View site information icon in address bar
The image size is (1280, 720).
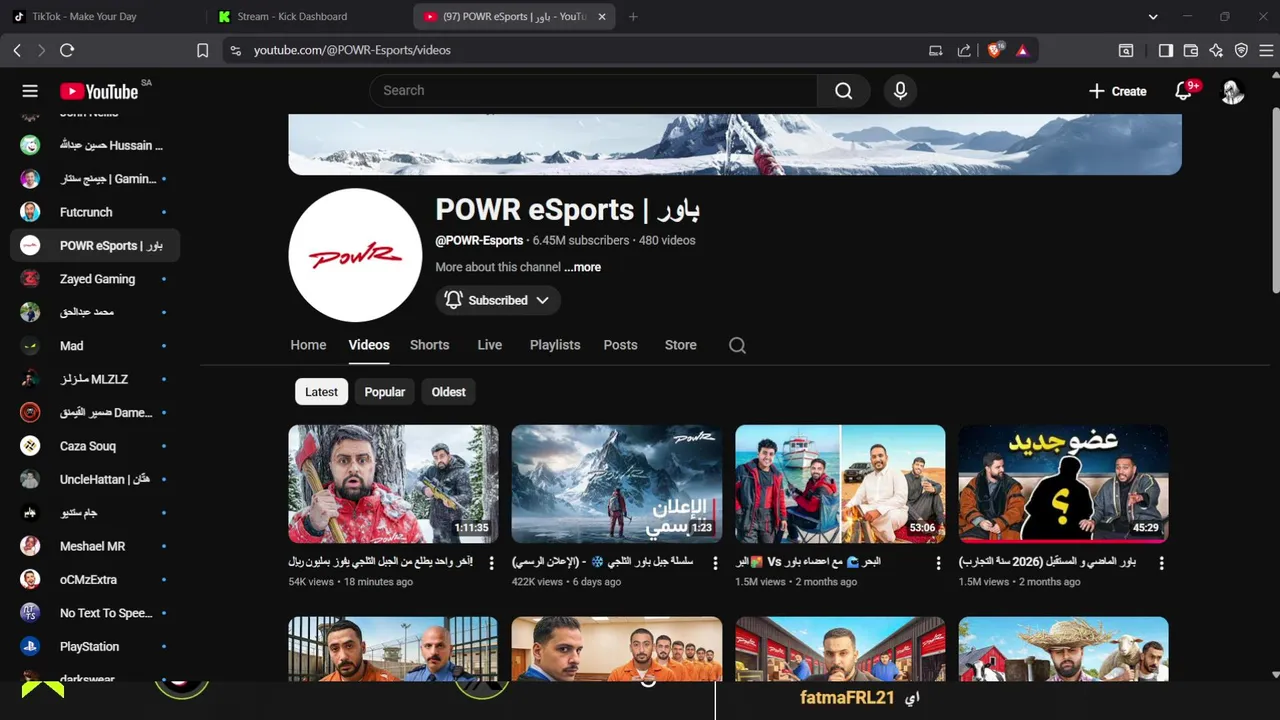point(235,50)
